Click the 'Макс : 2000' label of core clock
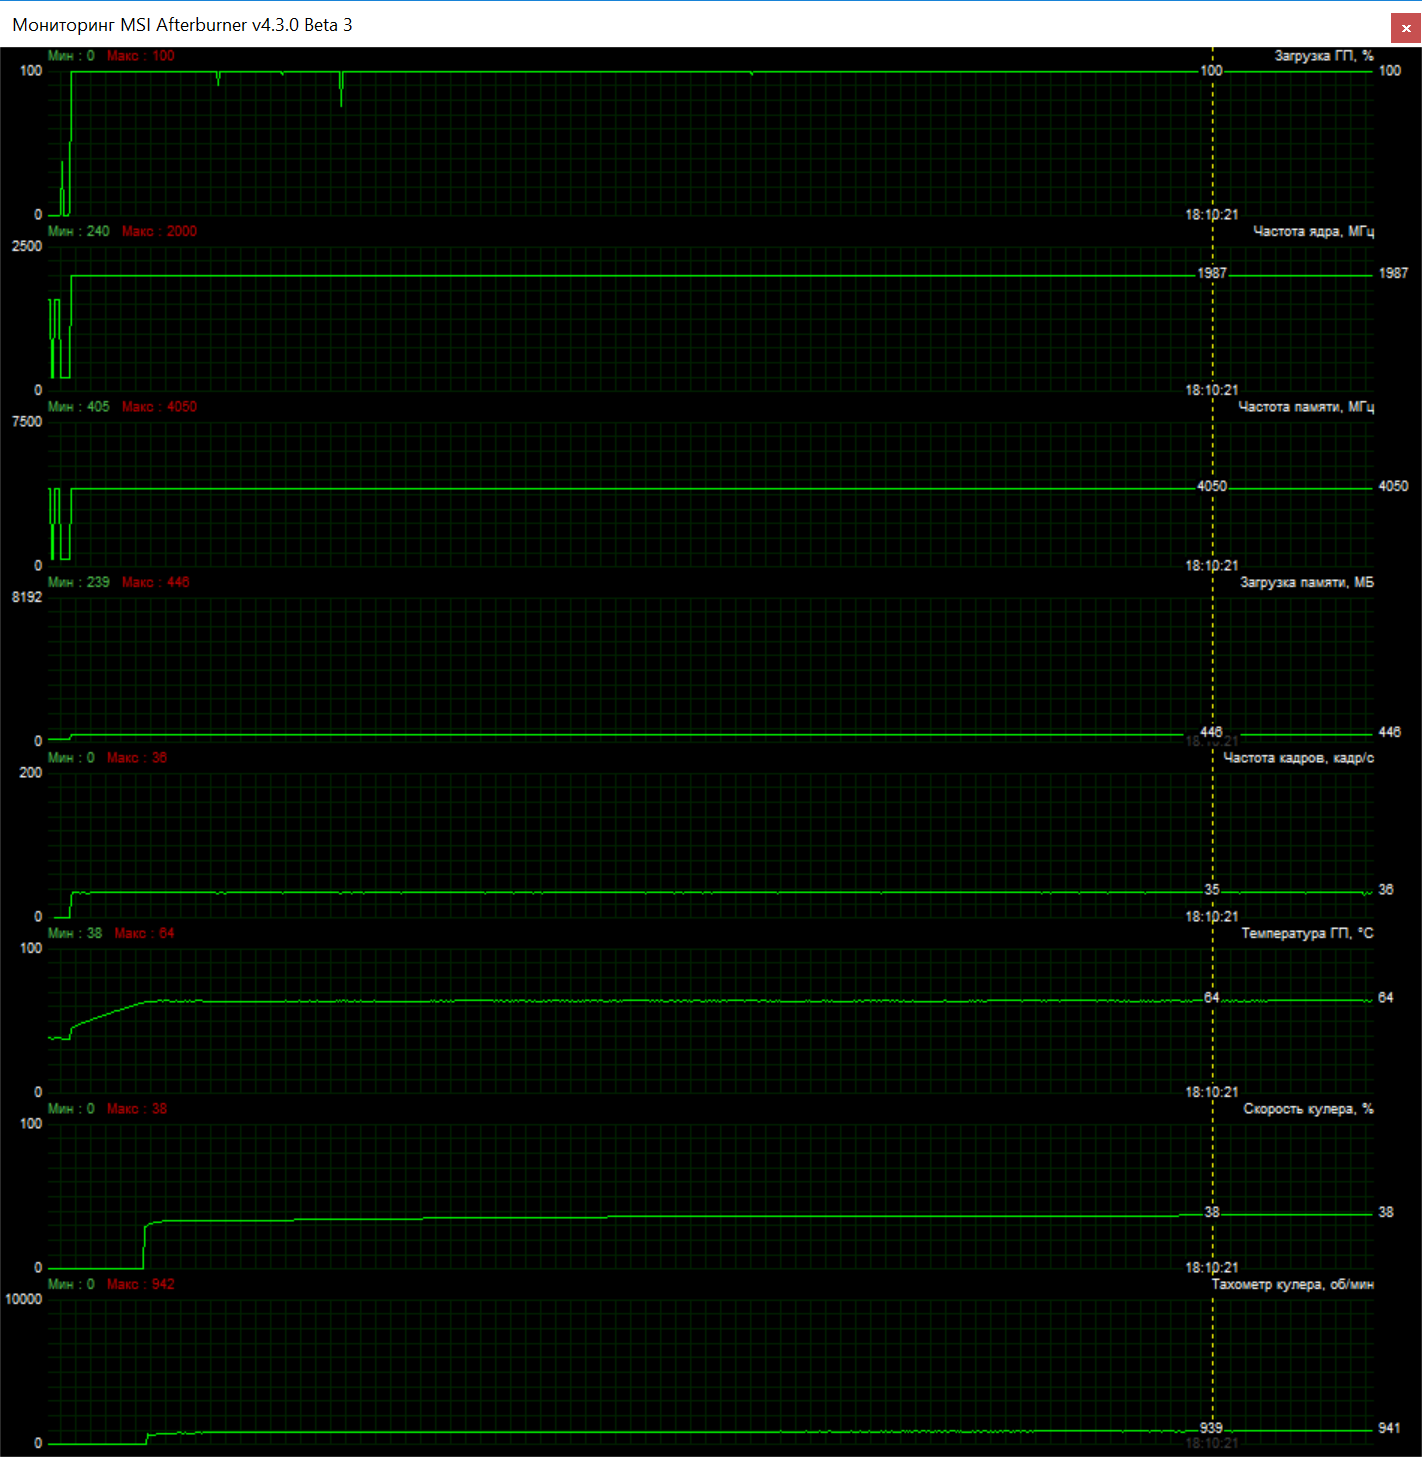Viewport: 1422px width, 1457px height. pyautogui.click(x=159, y=231)
